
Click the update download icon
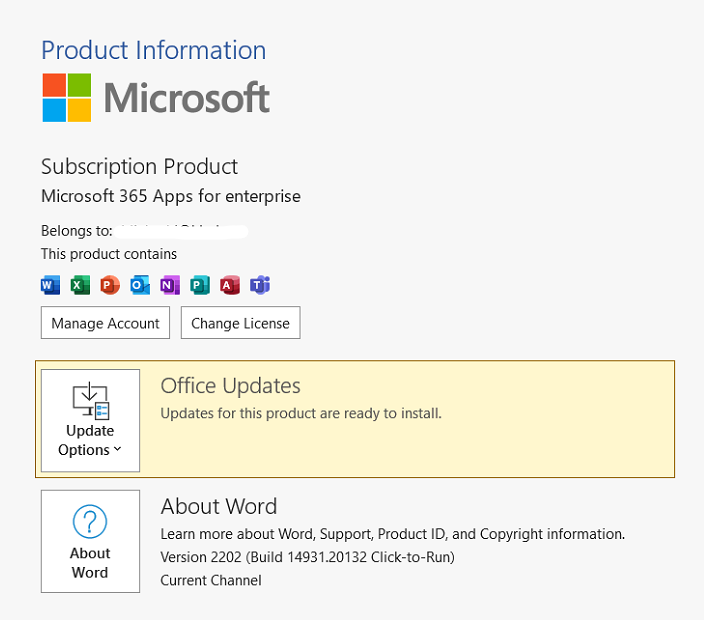click(91, 400)
